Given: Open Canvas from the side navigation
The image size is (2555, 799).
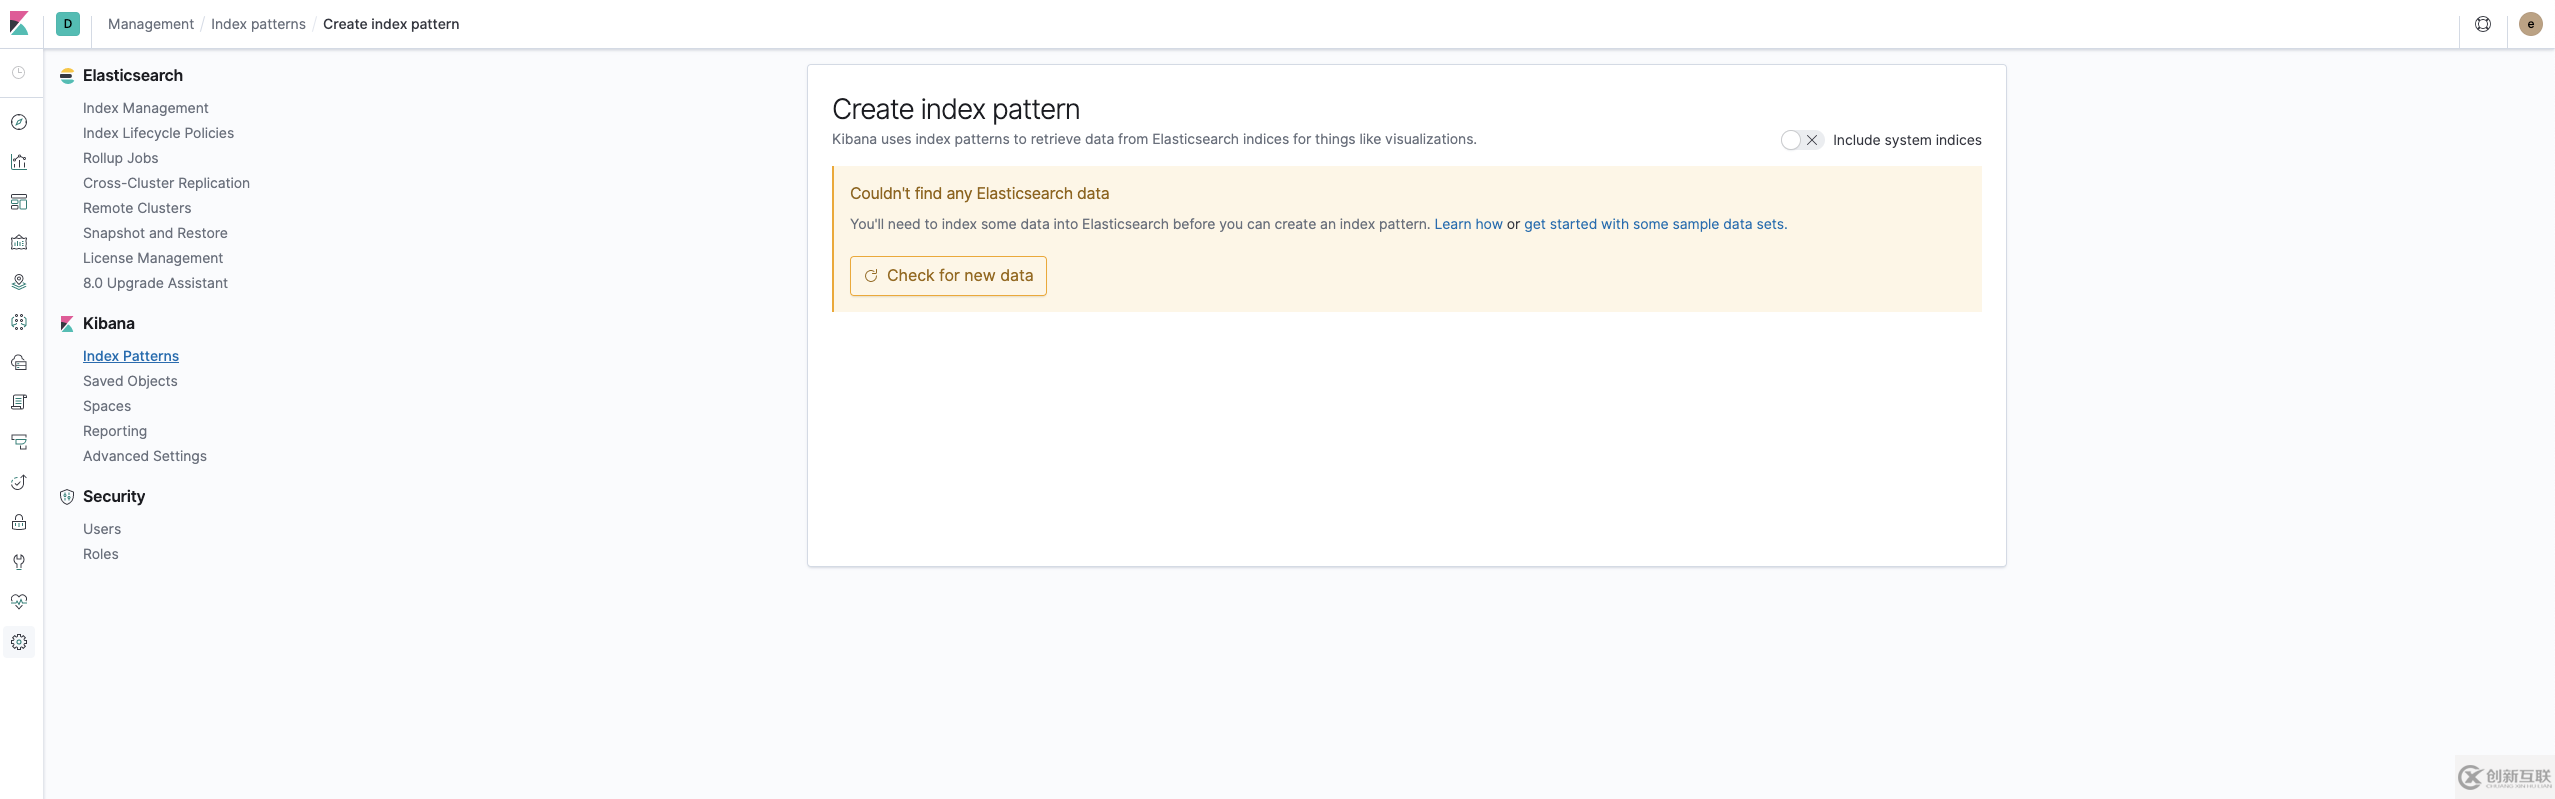Looking at the screenshot, I should 19,242.
